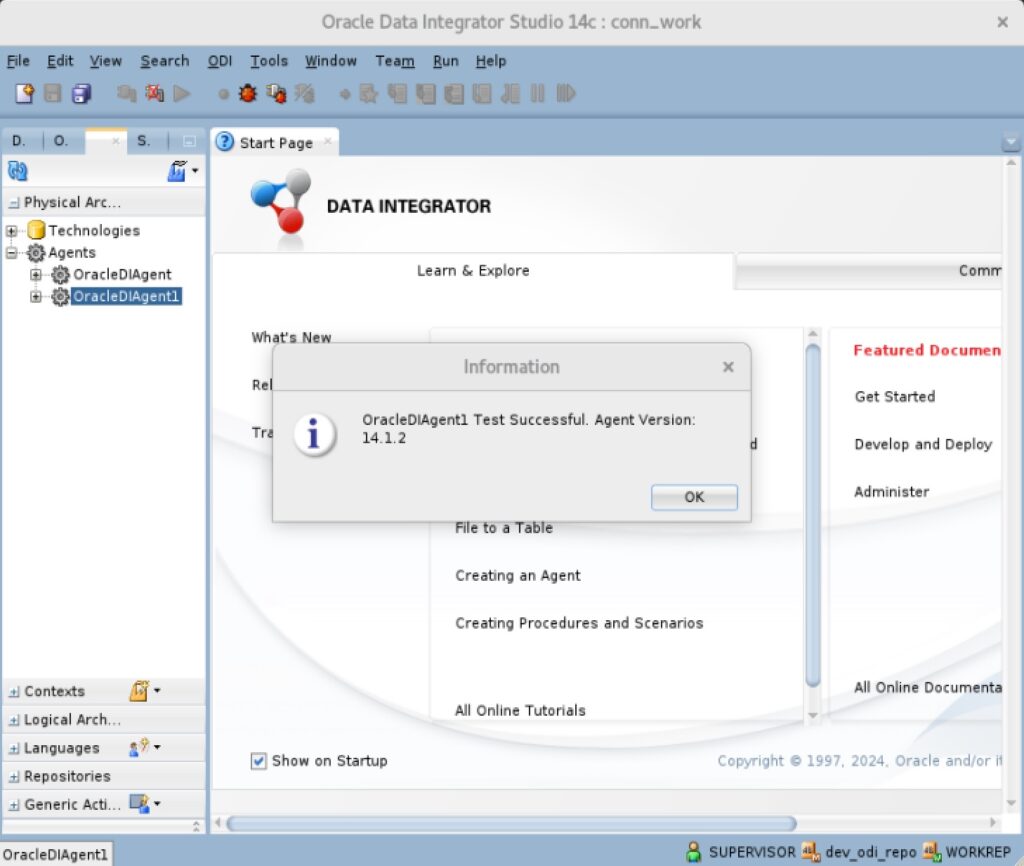The image size is (1024, 866).
Task: Click the dev_odi_repo repository icon
Action: (x=810, y=852)
